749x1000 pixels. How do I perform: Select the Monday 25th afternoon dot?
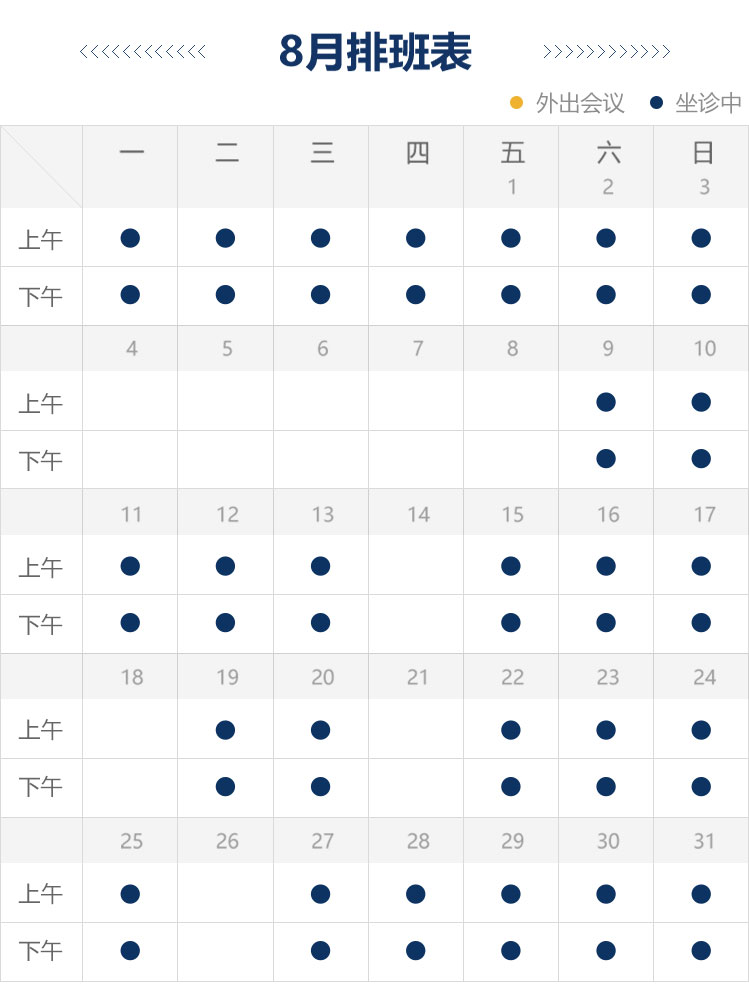(x=130, y=950)
